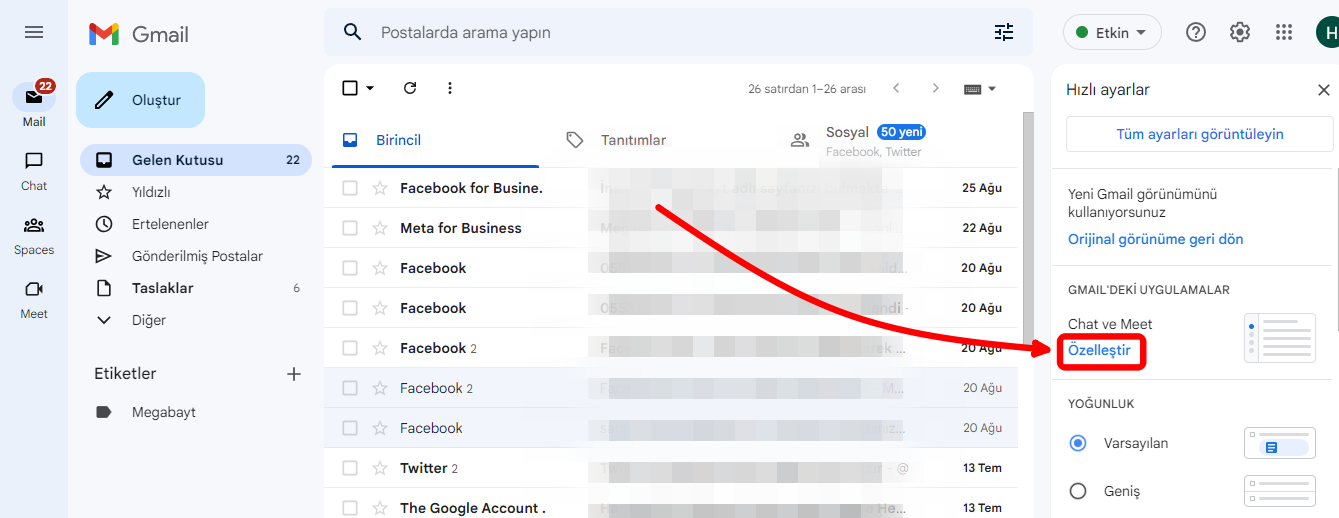
Task: Open the Google apps grid icon
Action: (x=1284, y=32)
